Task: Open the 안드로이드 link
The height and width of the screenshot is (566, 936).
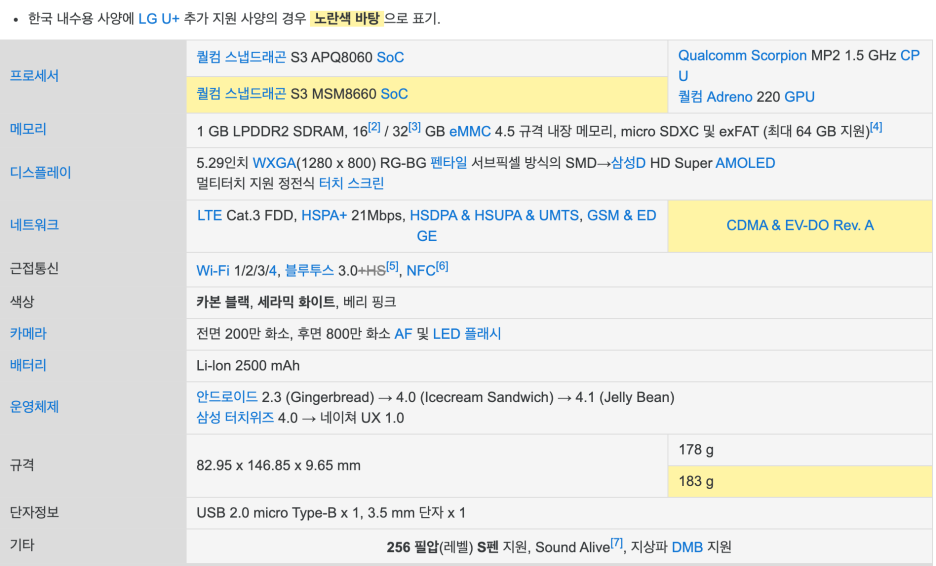Action: click(227, 397)
